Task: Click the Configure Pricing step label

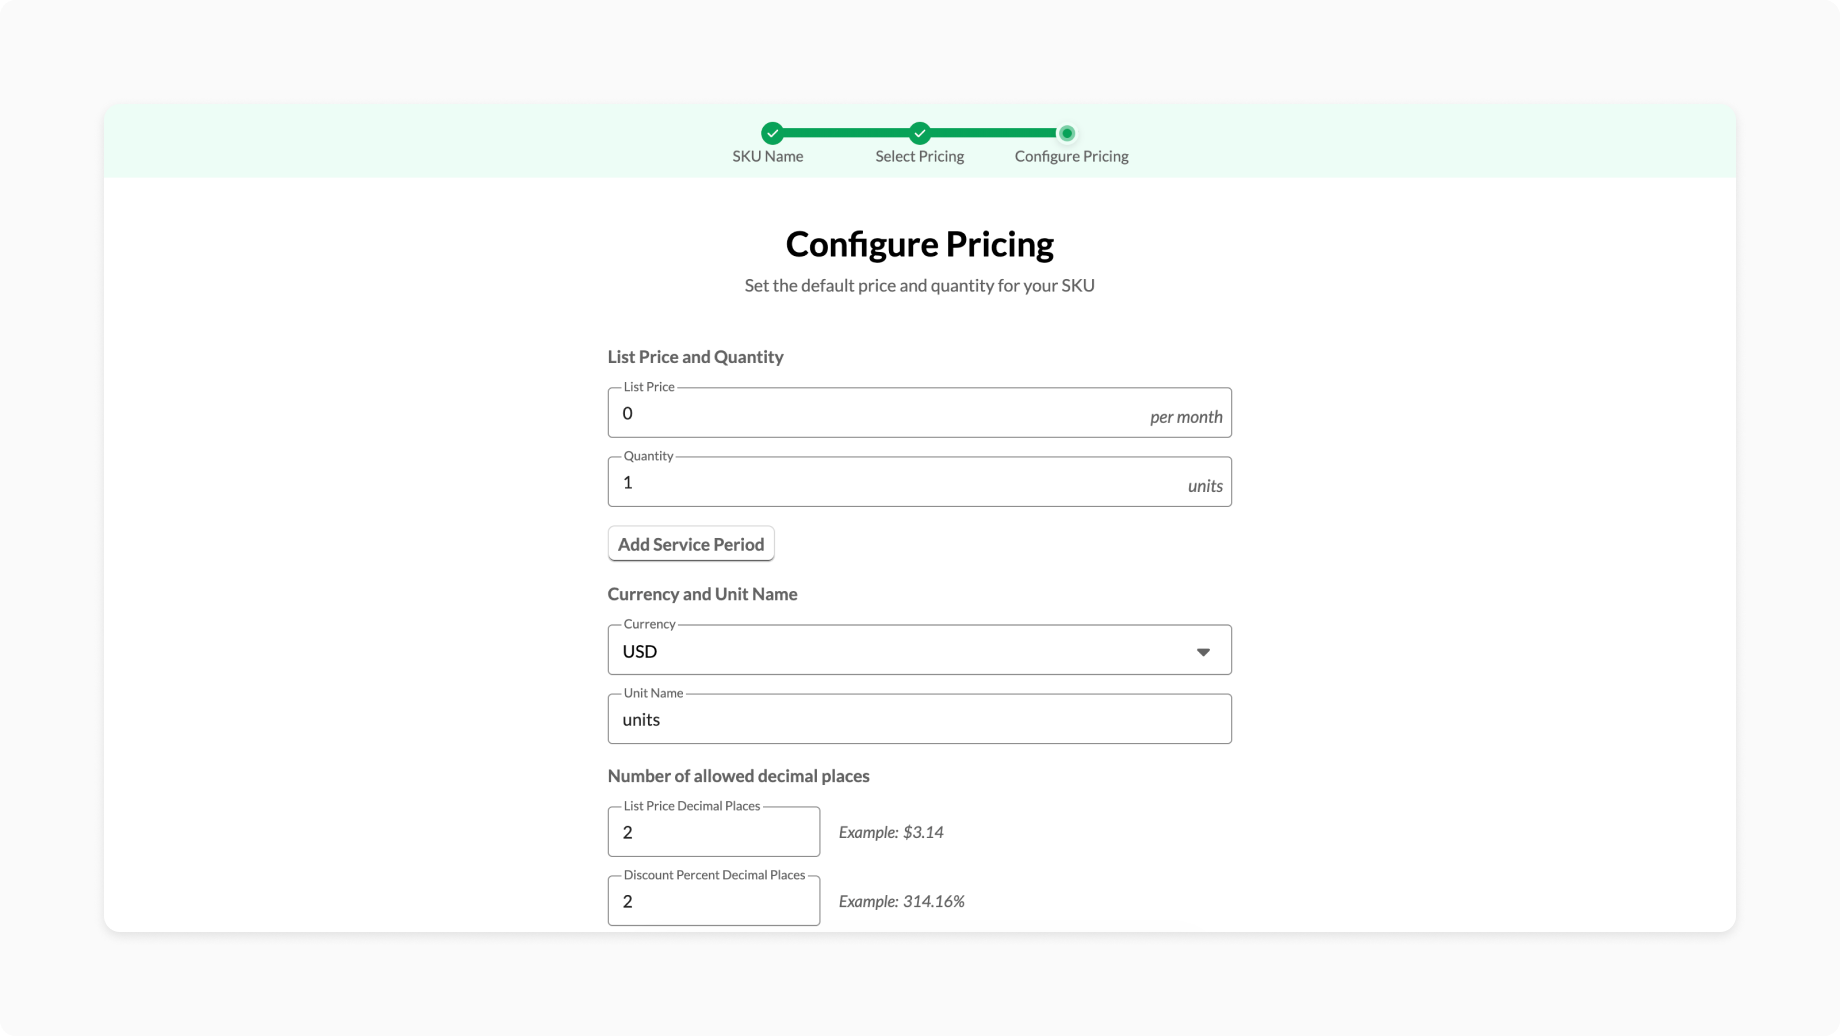Action: pos(1071,156)
